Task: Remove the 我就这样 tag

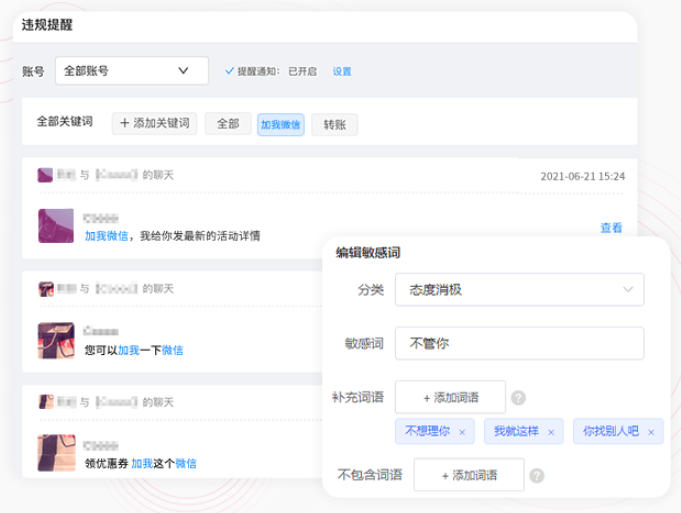Action: [552, 433]
